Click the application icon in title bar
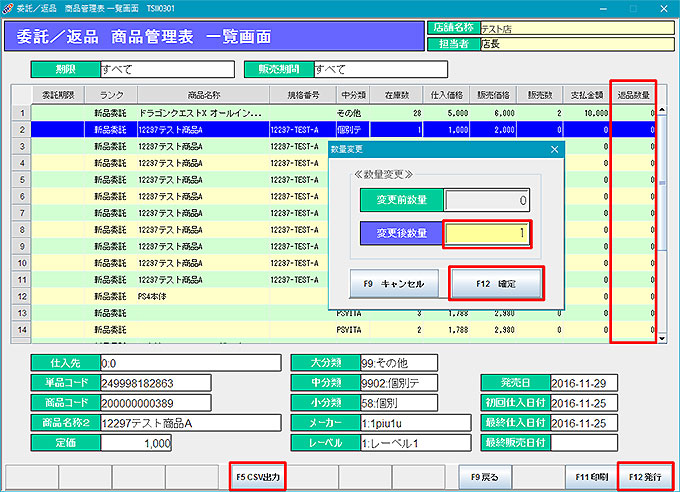 8,8
